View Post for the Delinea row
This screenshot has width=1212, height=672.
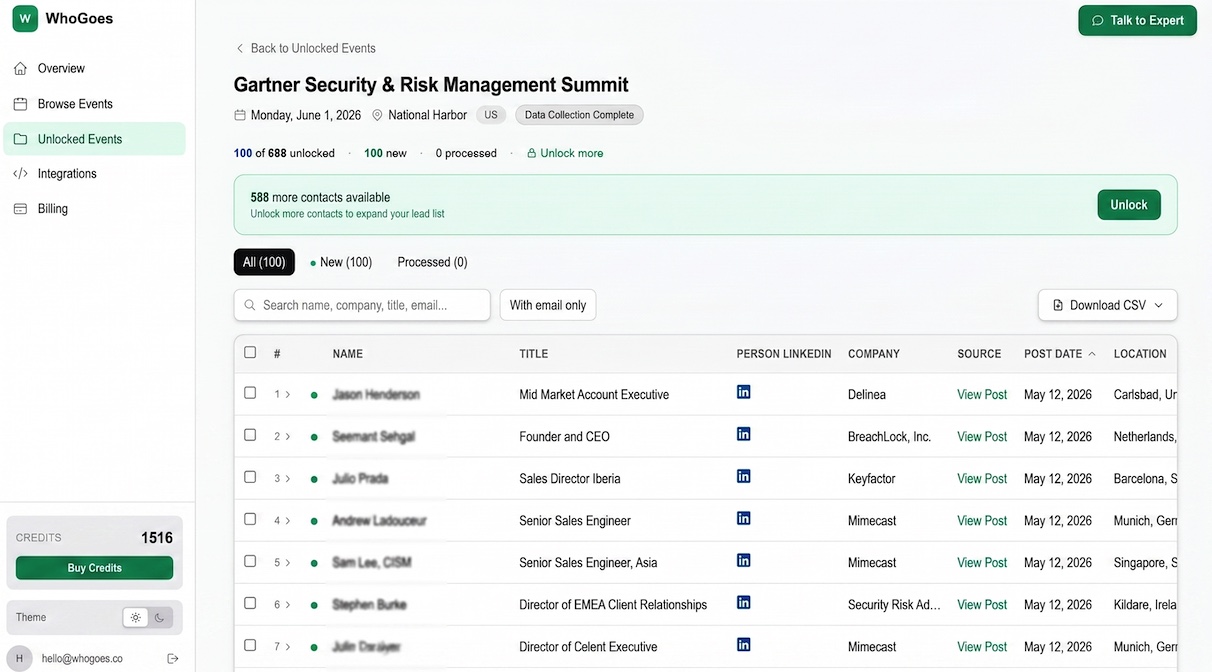(982, 395)
